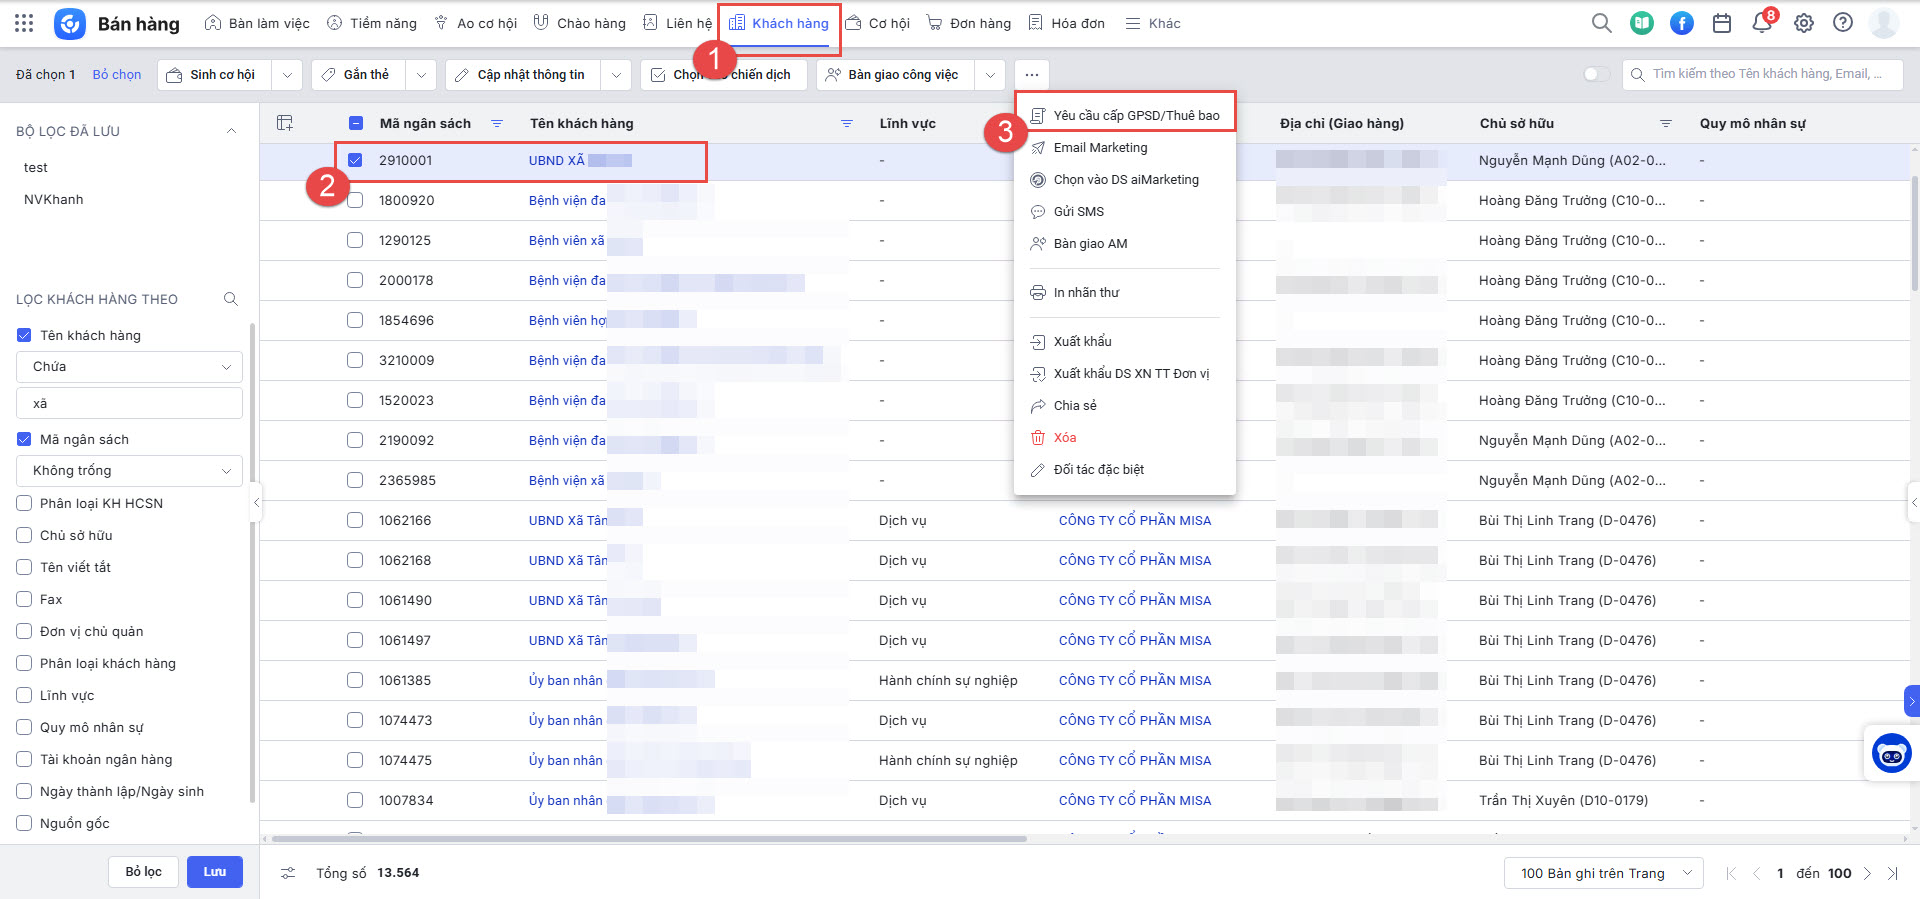Open the calendar icon in the header
Viewport: 1920px width, 899px height.
pyautogui.click(x=1722, y=23)
